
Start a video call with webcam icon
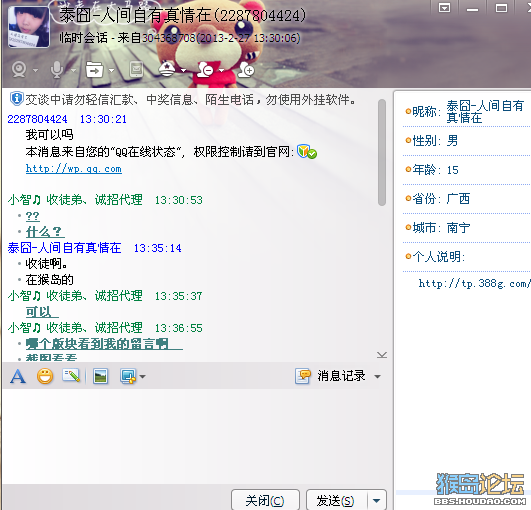(x=19, y=69)
